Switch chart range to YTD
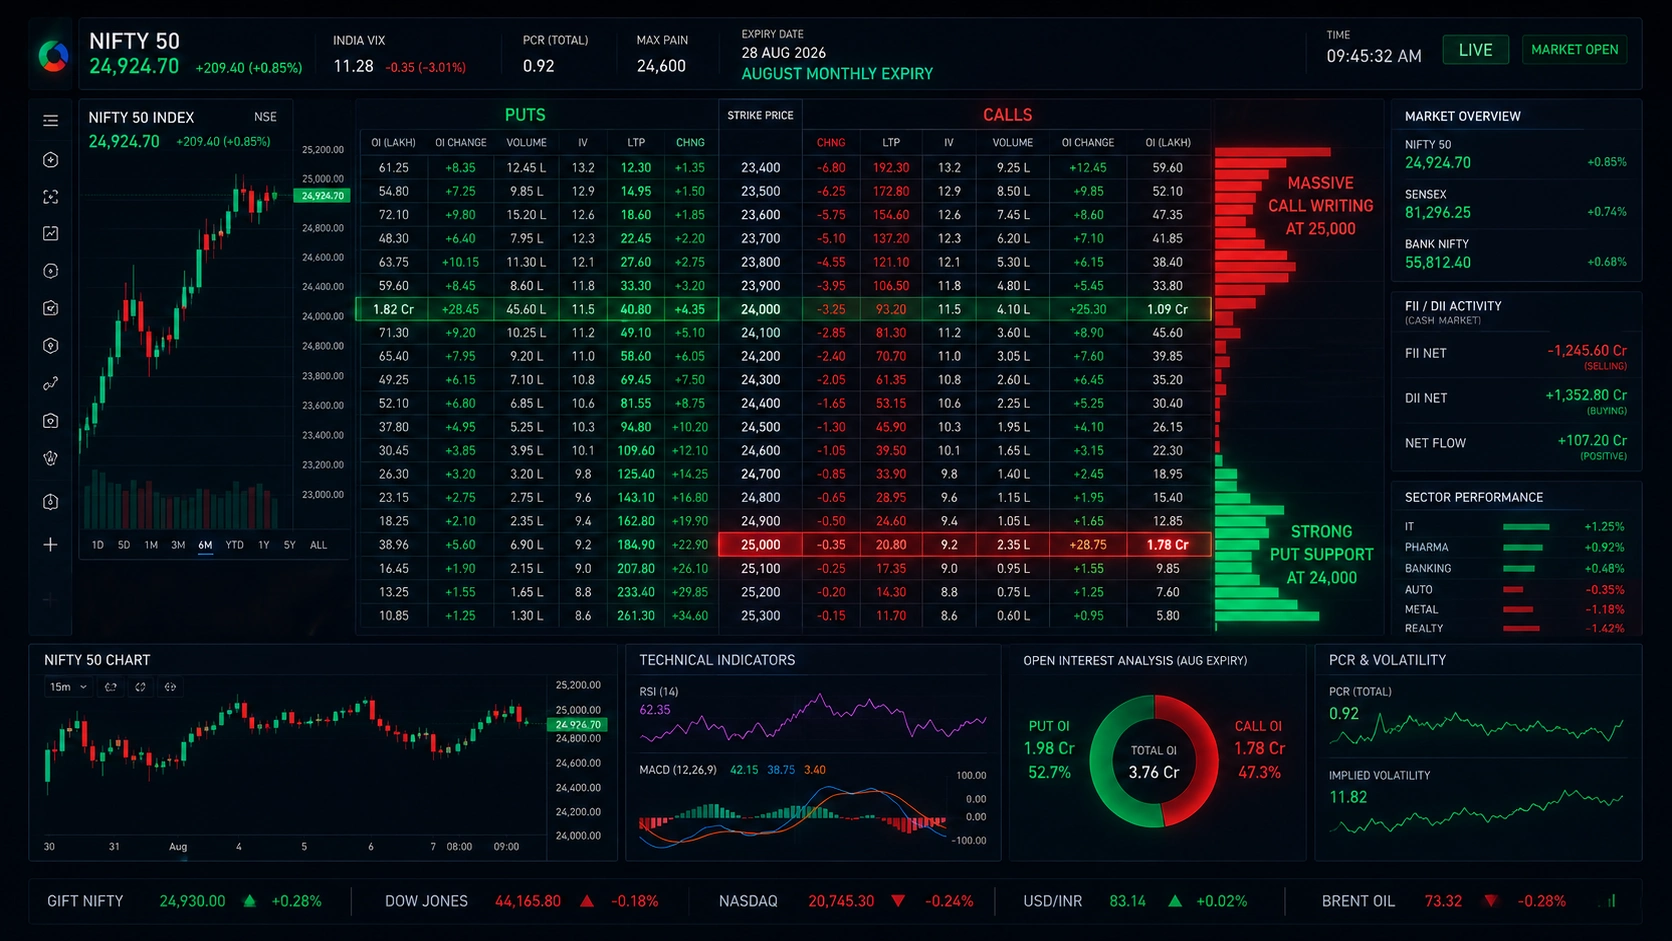The height and width of the screenshot is (941, 1672). (234, 545)
